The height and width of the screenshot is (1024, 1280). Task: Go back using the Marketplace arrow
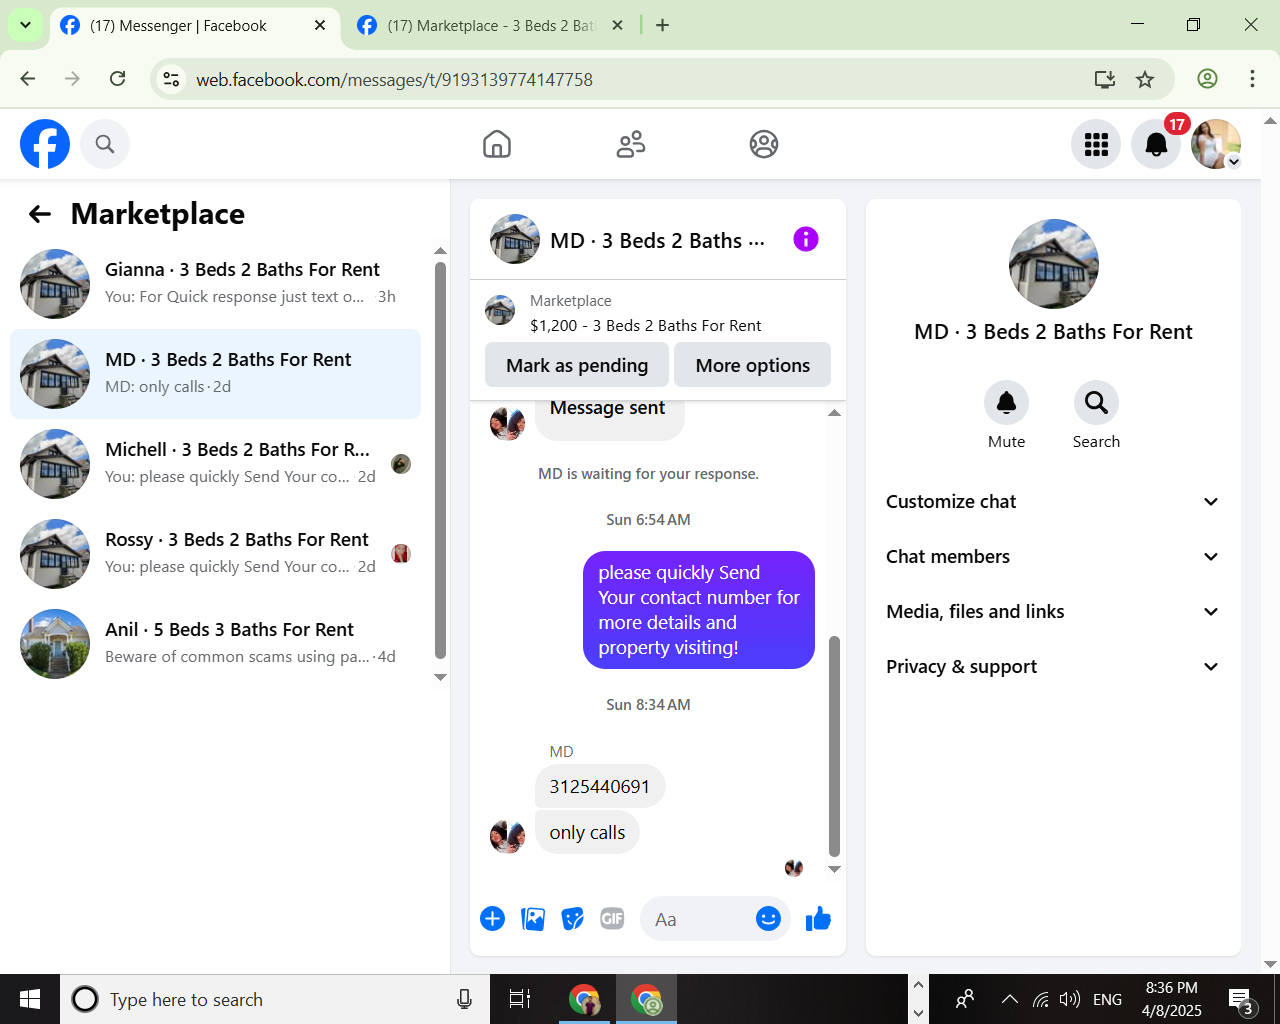coord(40,214)
